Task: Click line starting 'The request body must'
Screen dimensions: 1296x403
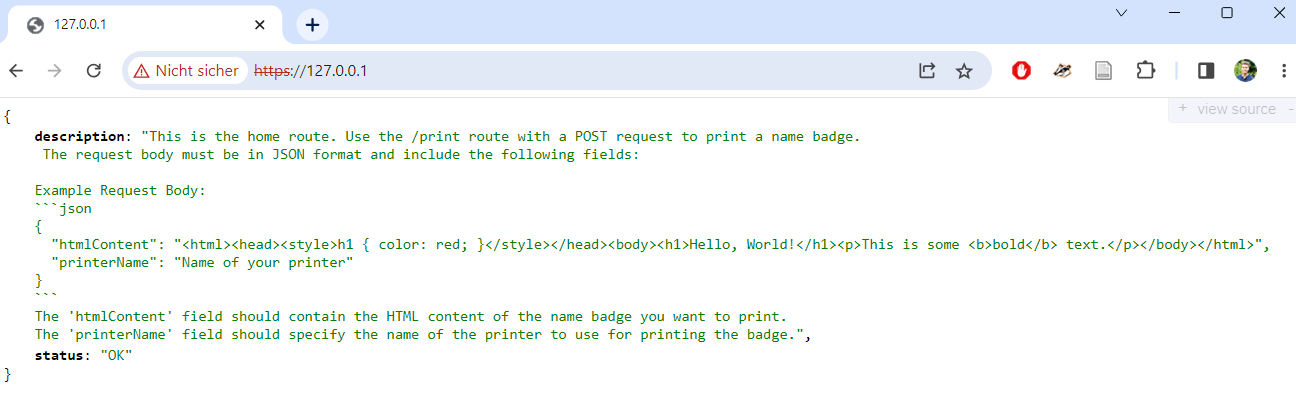Action: [x=340, y=155]
